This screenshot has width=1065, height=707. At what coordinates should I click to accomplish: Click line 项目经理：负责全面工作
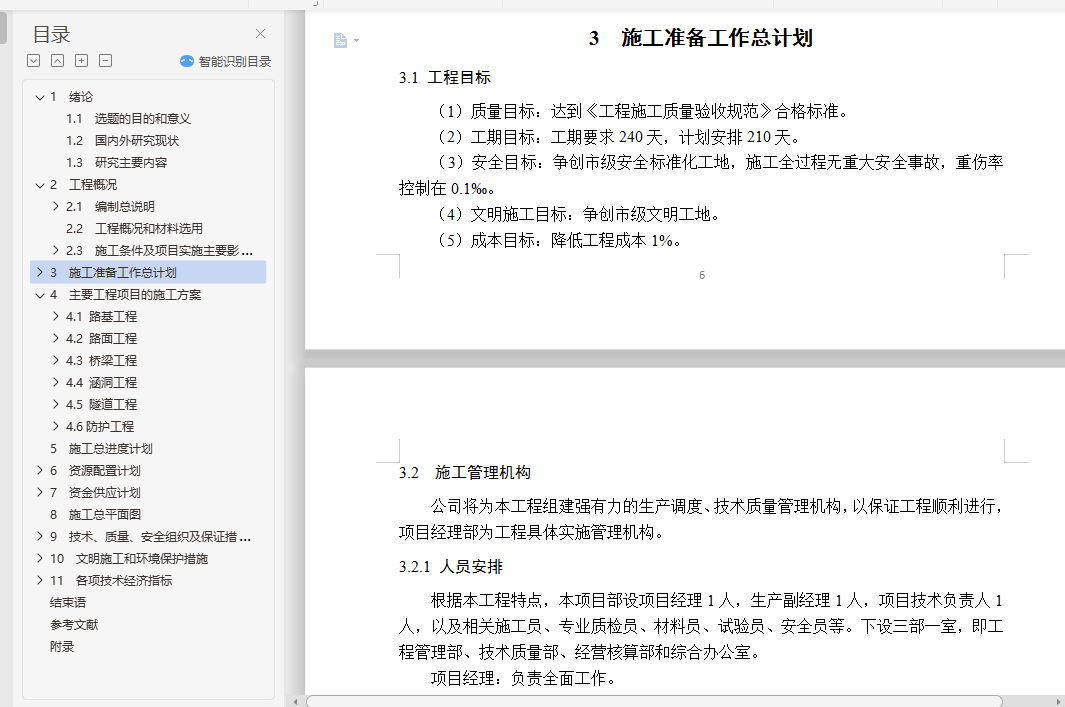(523, 678)
